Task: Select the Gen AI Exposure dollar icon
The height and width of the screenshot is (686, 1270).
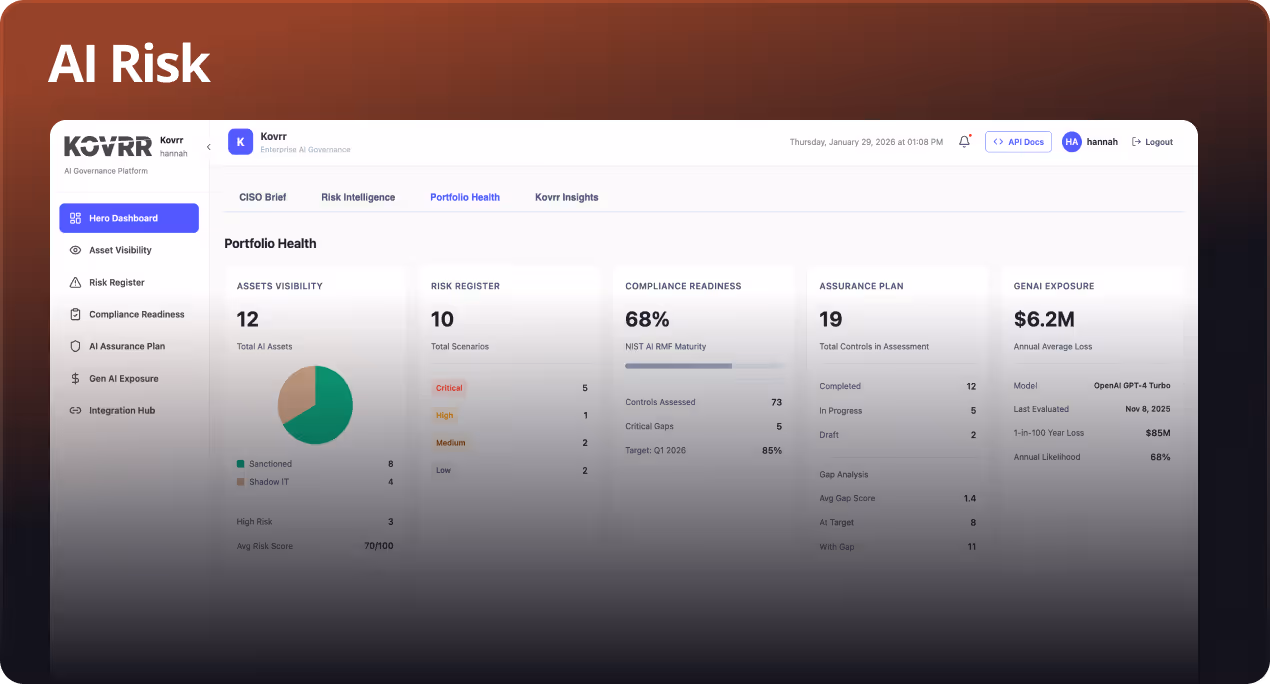Action: pyautogui.click(x=74, y=378)
